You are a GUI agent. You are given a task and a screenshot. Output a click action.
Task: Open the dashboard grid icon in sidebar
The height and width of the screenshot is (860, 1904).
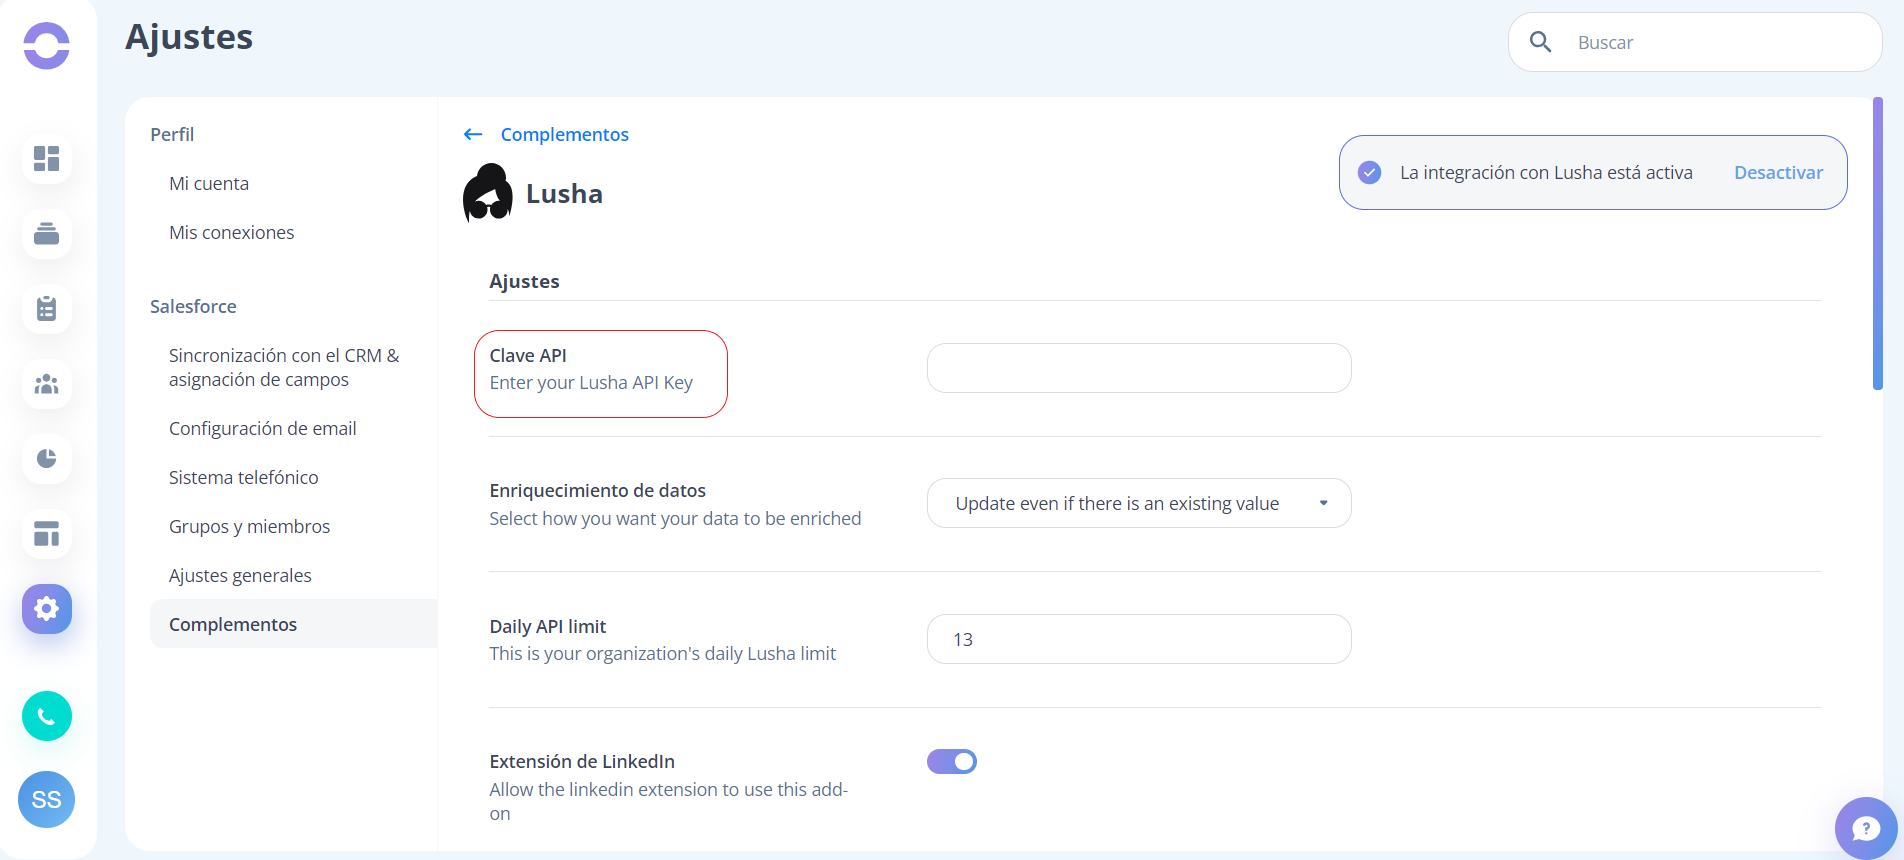point(47,159)
